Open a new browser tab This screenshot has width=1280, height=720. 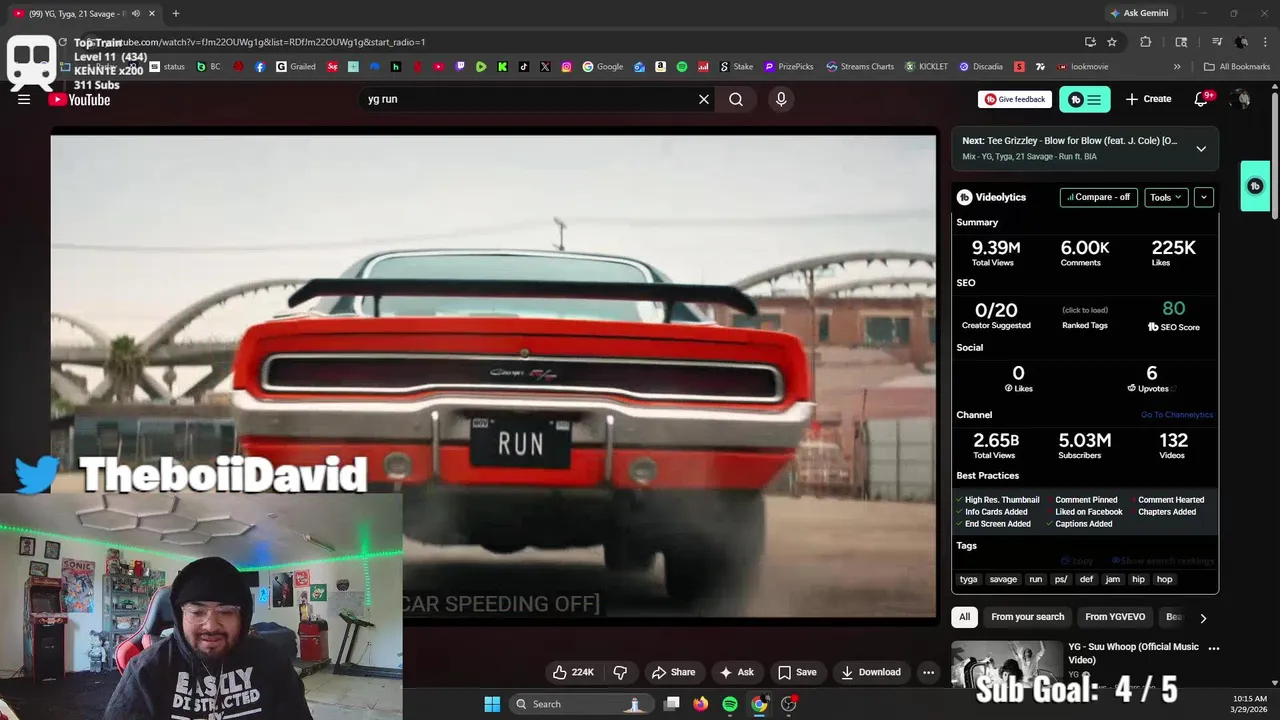click(x=175, y=13)
